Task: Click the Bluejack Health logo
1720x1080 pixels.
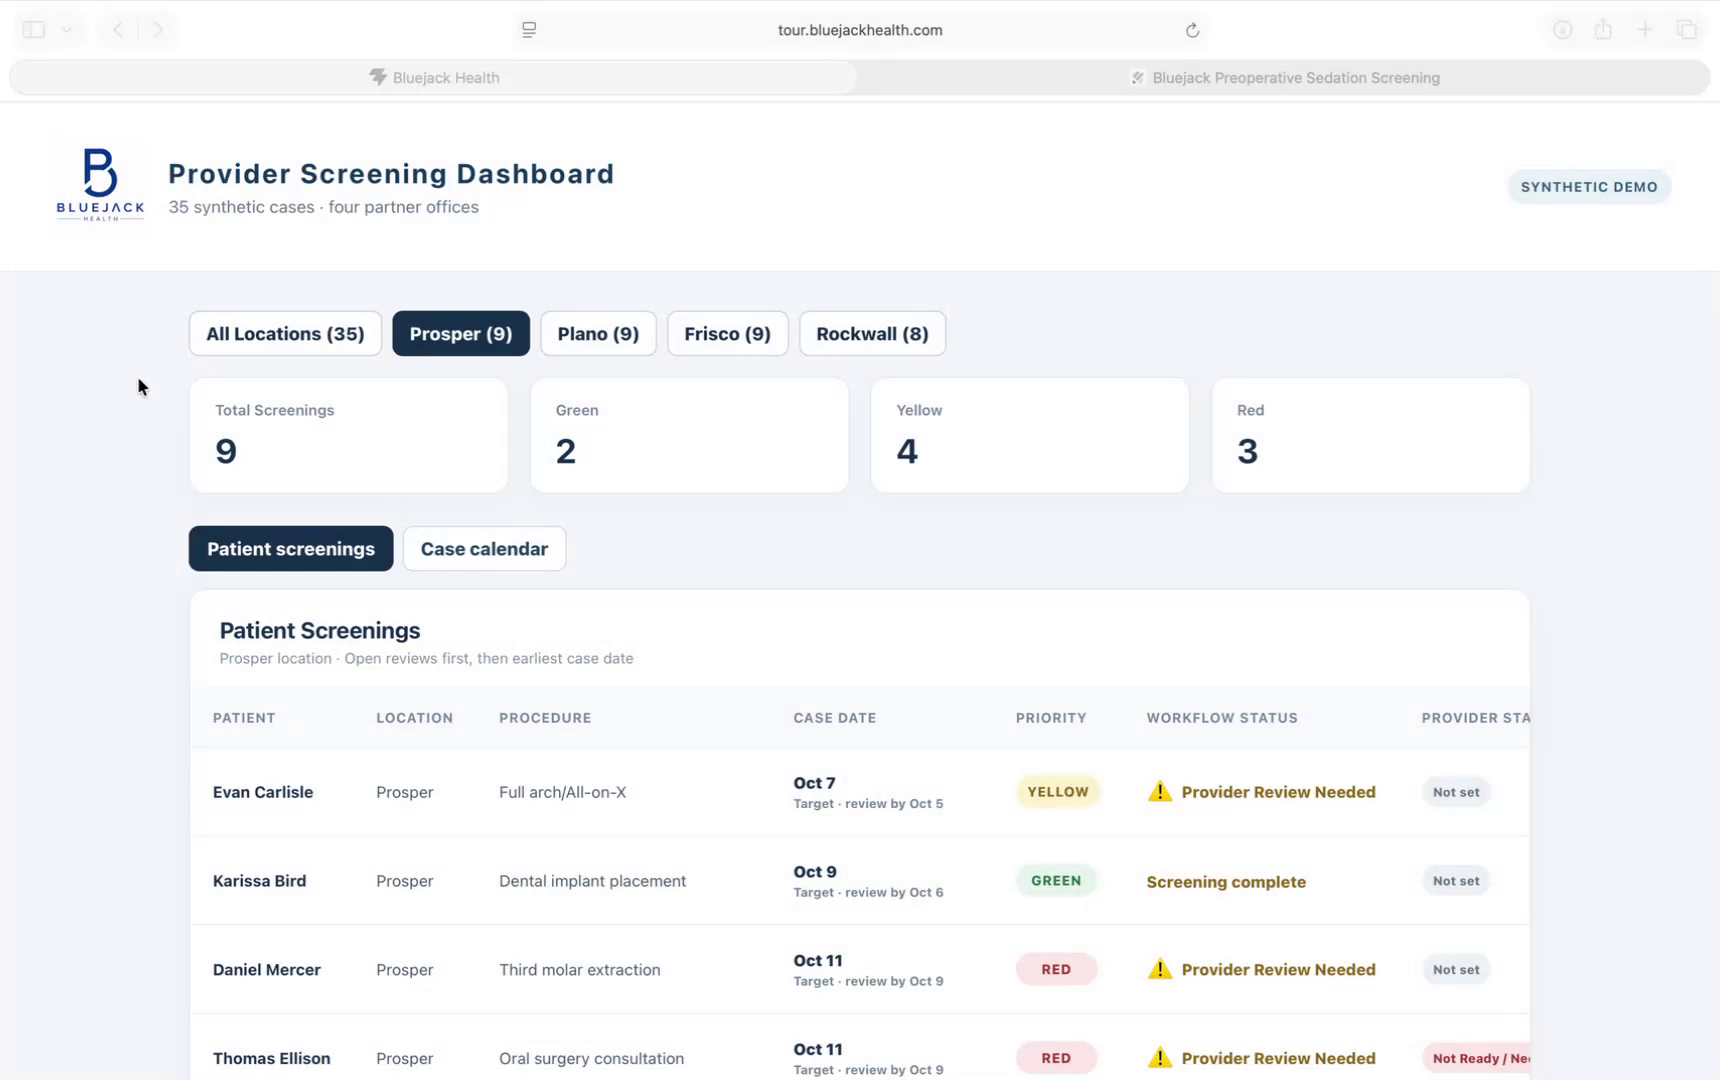Action: [x=100, y=185]
